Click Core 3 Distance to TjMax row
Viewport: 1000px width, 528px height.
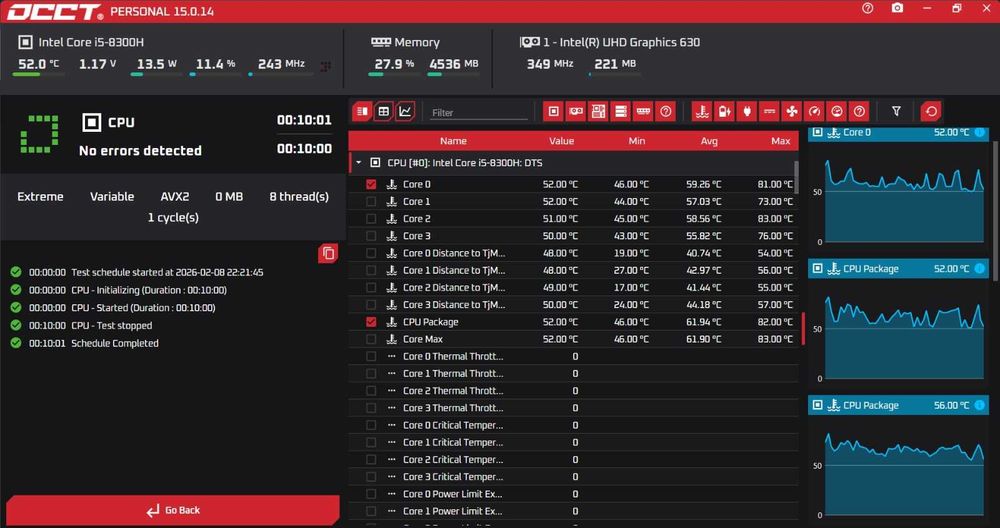(x=573, y=305)
